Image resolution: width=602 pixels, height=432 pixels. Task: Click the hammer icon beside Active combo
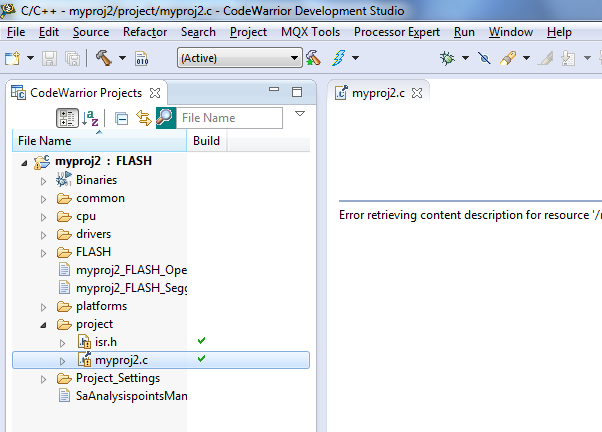tap(313, 58)
